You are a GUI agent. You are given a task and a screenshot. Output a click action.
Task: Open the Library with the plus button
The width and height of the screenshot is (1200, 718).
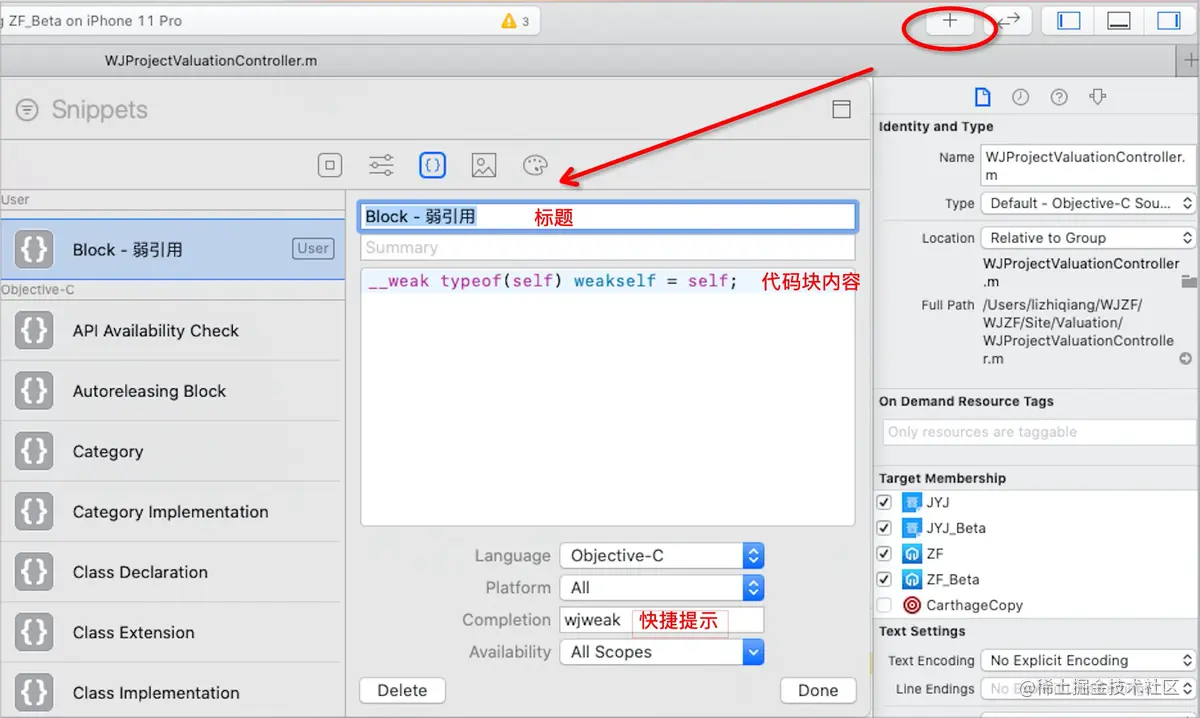pos(950,21)
